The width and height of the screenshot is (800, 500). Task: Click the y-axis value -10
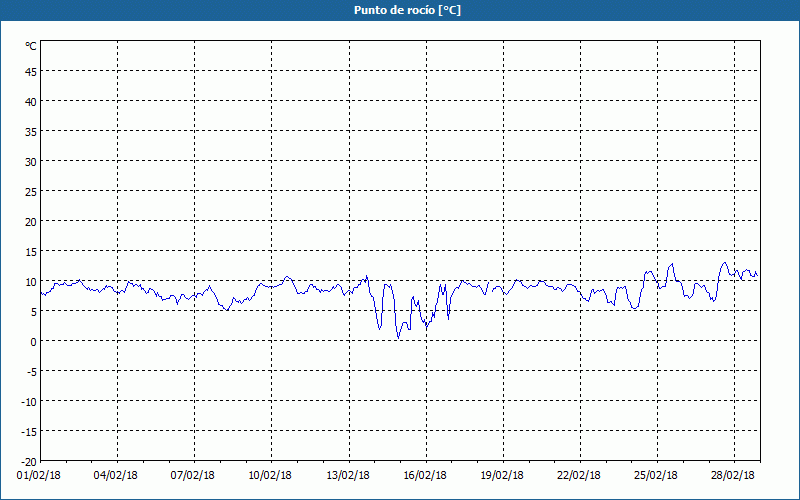(29, 402)
